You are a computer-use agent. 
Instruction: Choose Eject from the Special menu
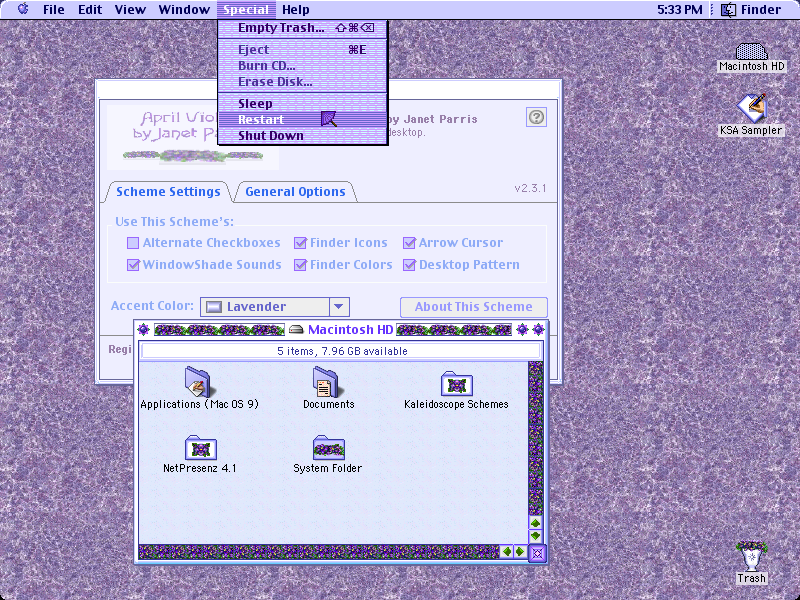[303, 49]
